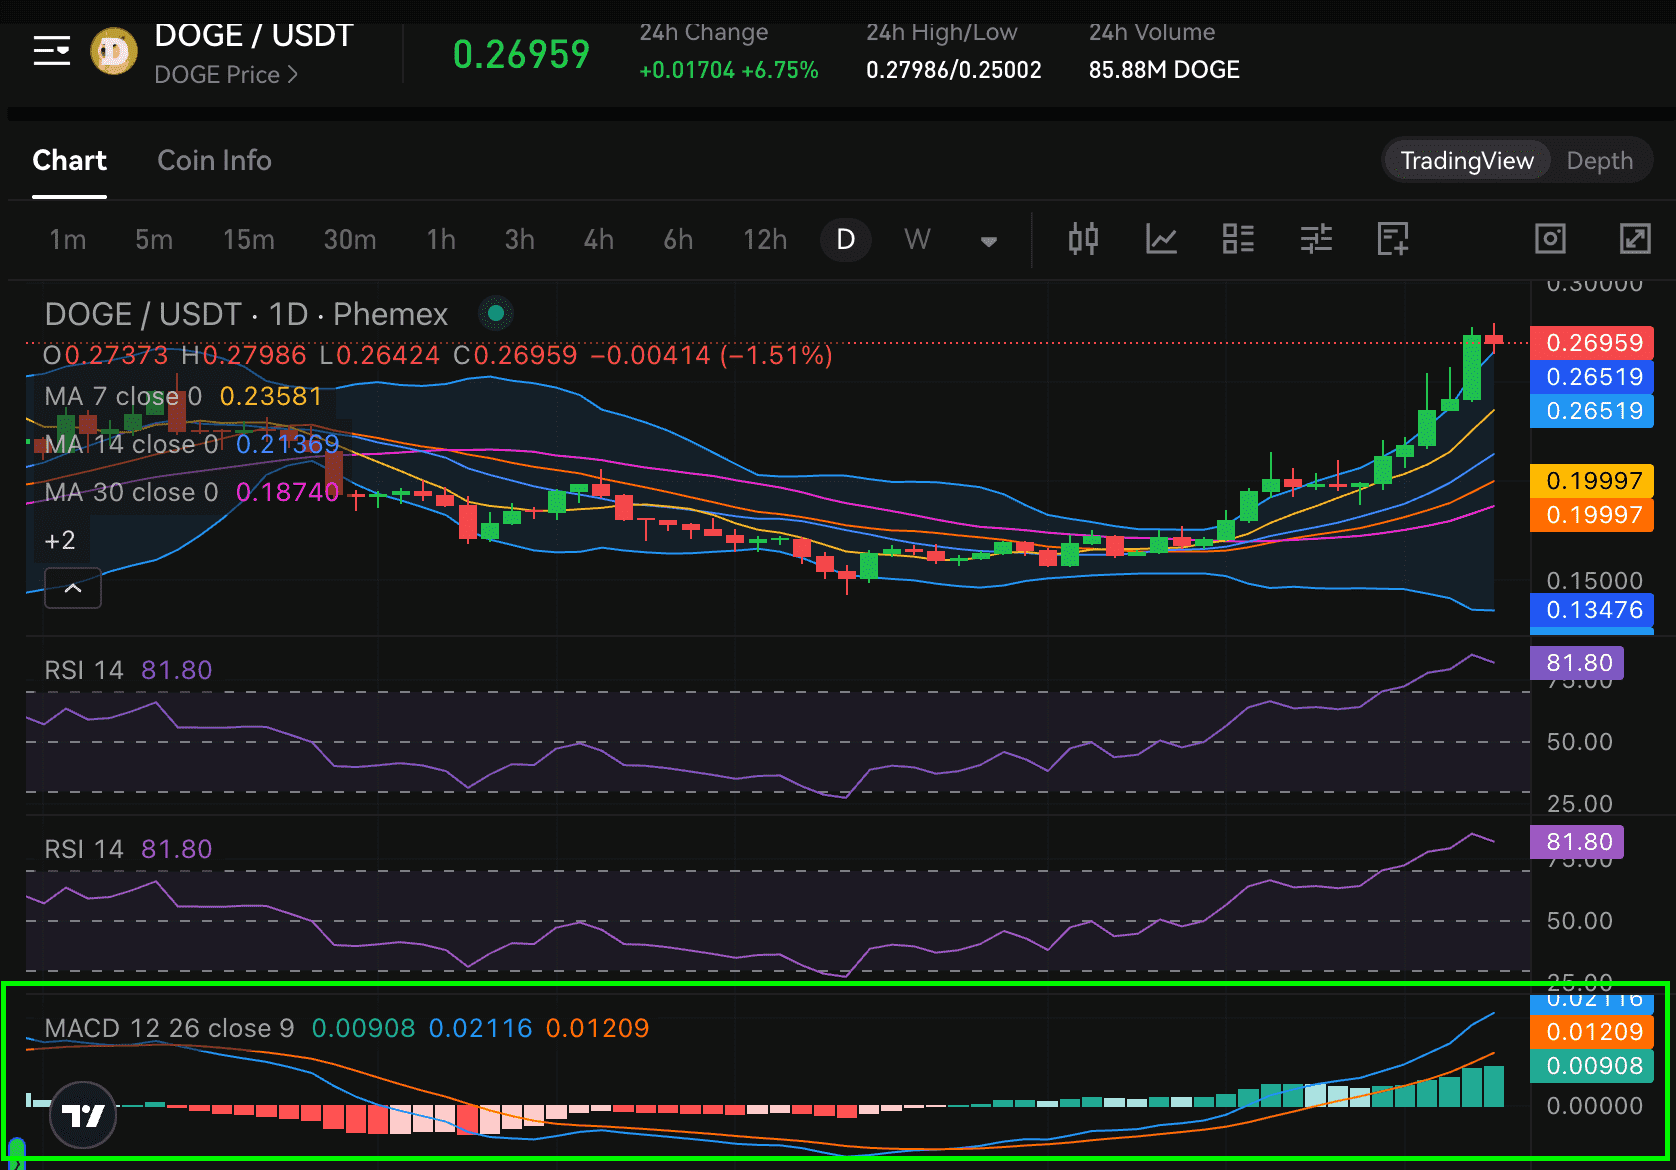
Task: Click the DOGE / USDT pair title
Action: [253, 36]
